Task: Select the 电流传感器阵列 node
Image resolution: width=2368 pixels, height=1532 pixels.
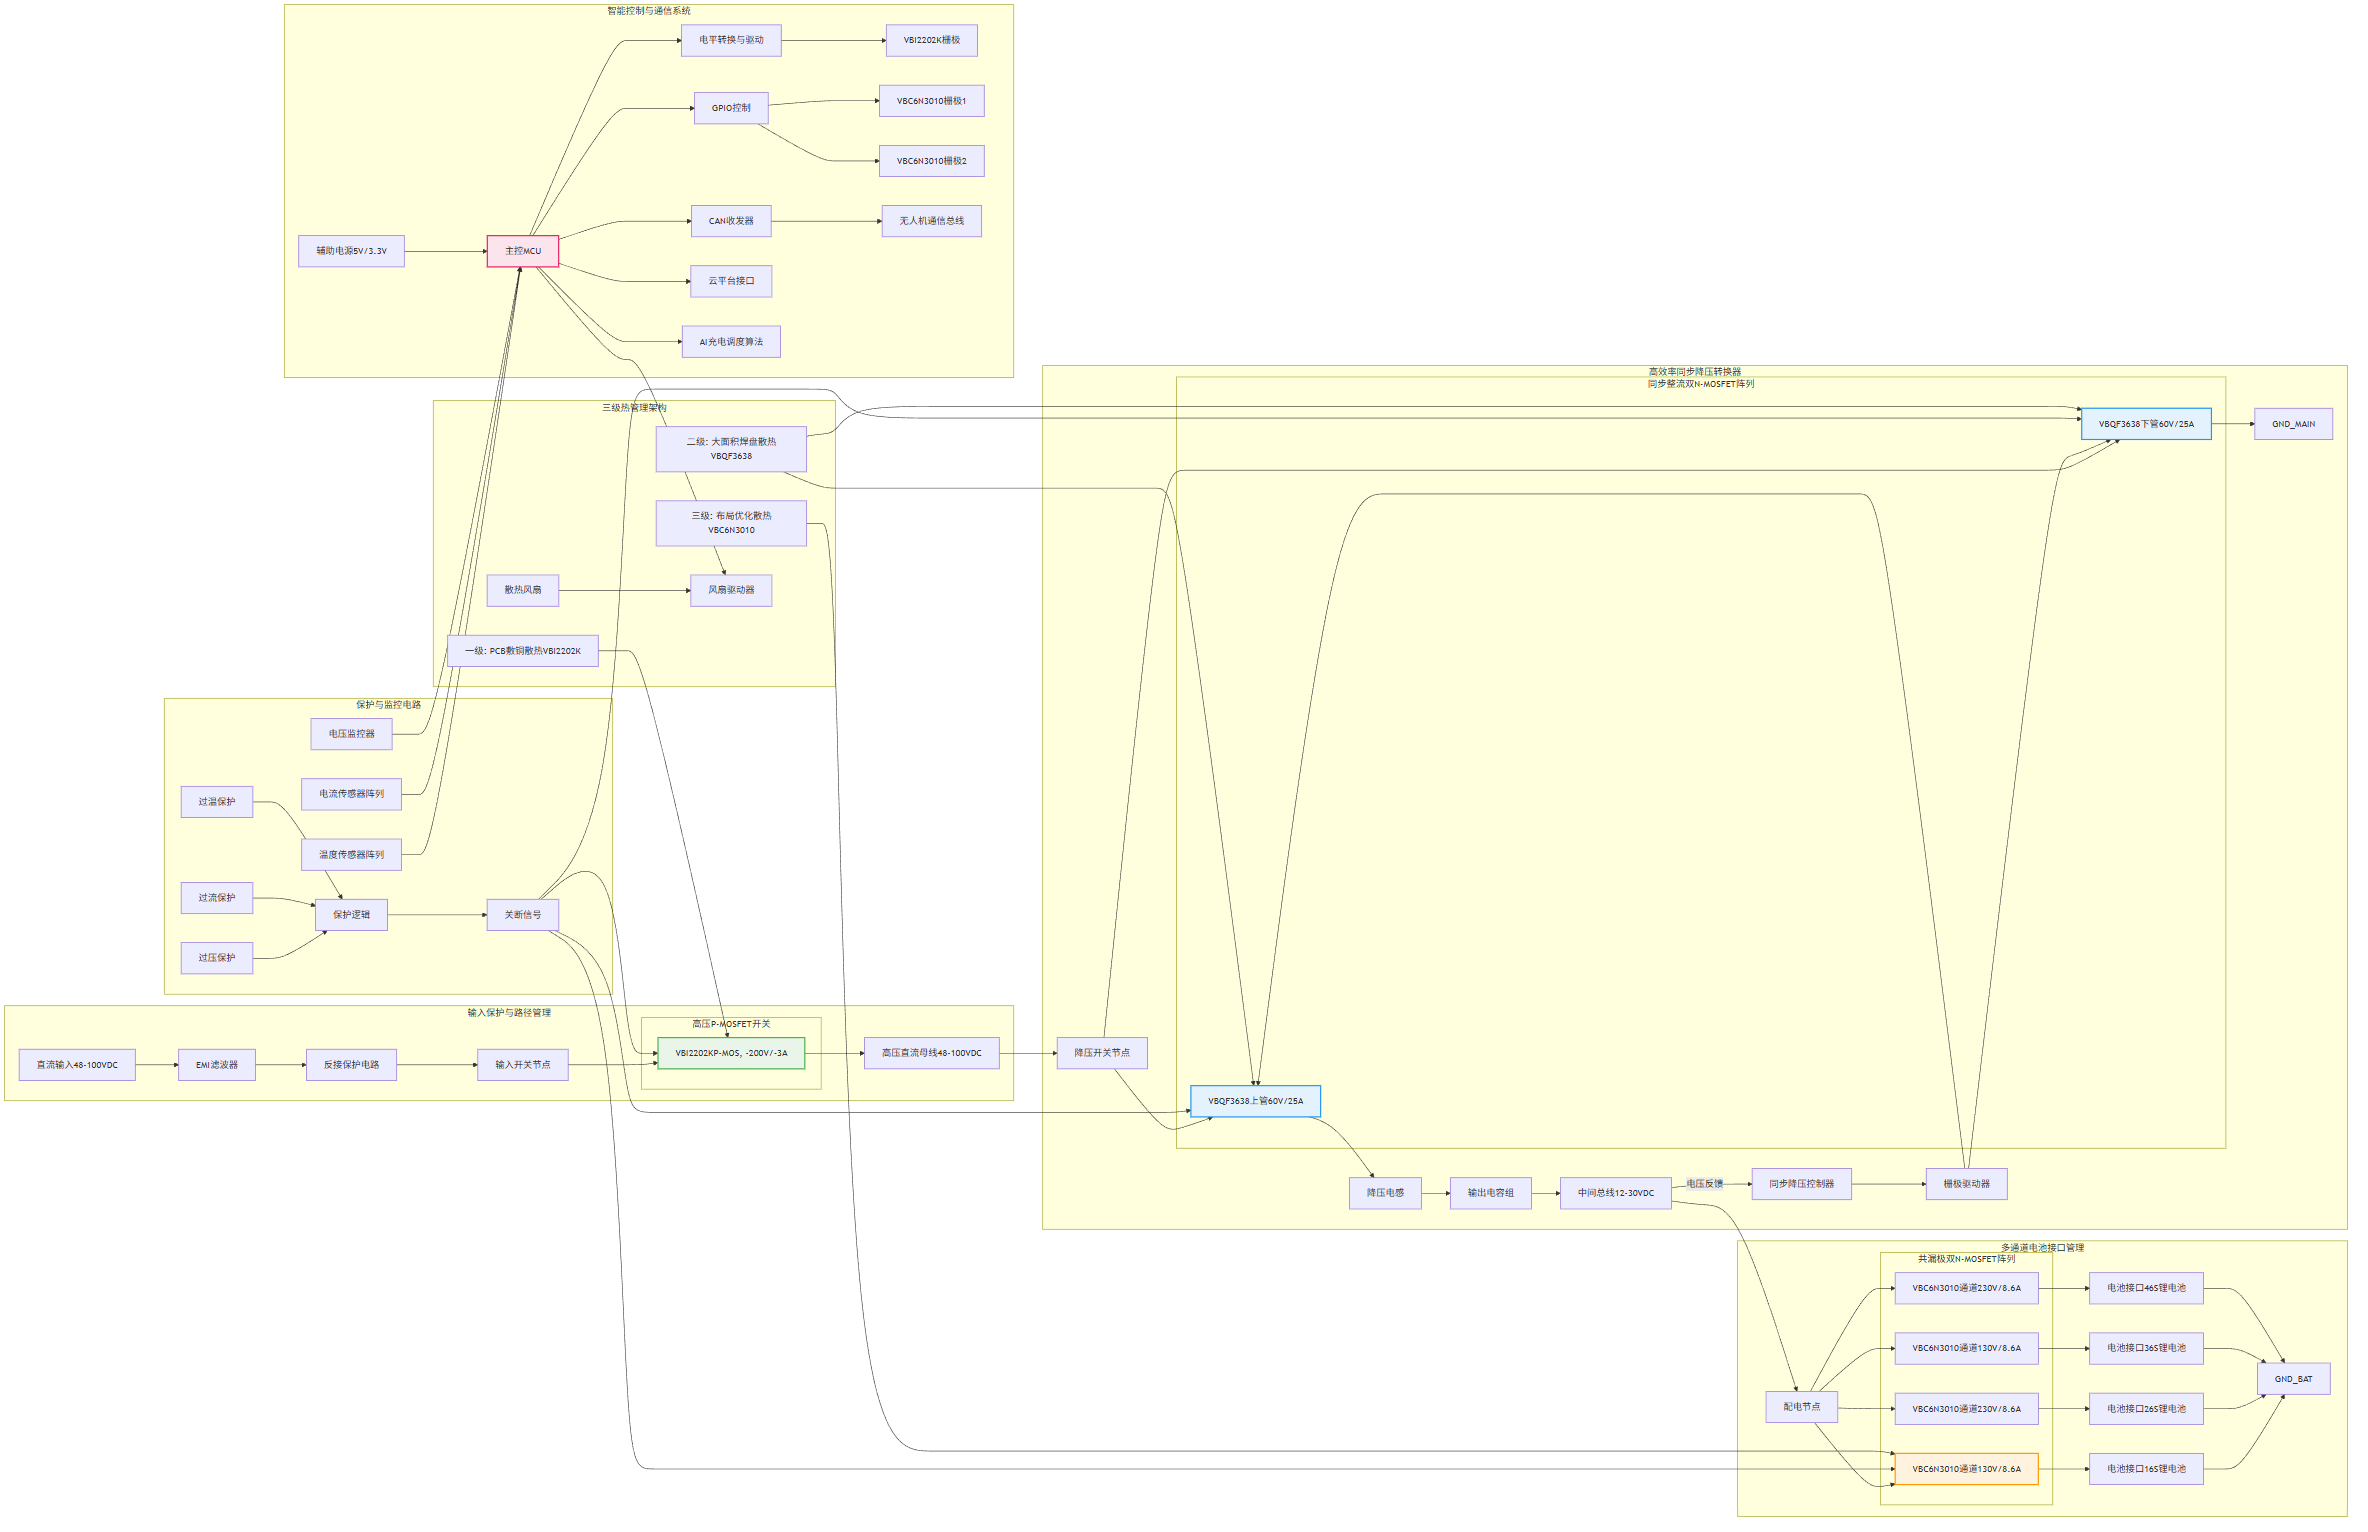Action: point(351,794)
